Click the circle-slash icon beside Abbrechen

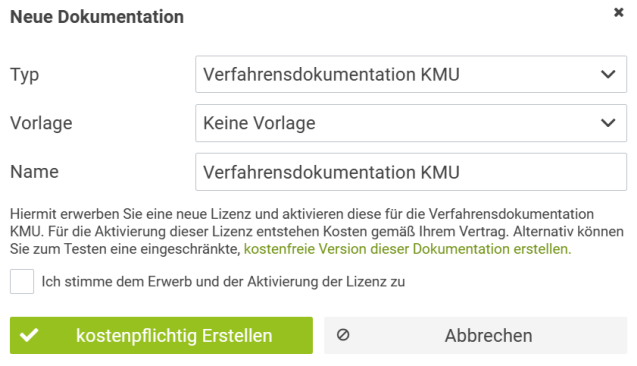pyautogui.click(x=343, y=335)
